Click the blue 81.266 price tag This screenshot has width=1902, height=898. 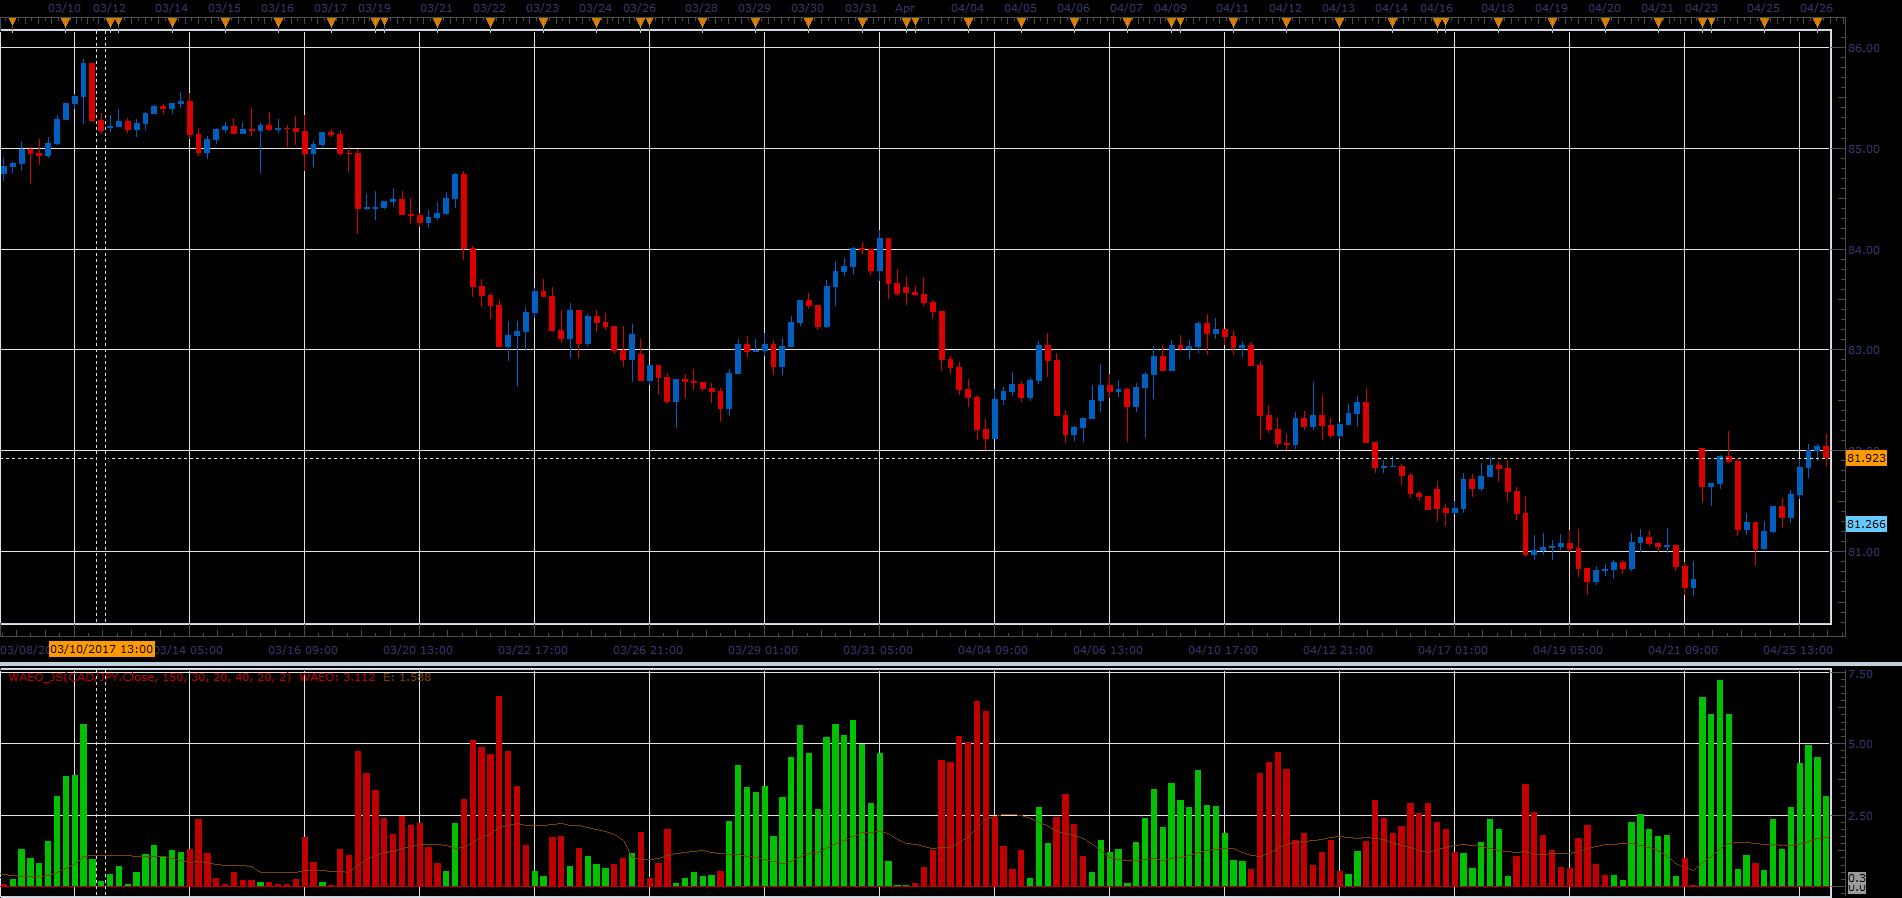1866,524
